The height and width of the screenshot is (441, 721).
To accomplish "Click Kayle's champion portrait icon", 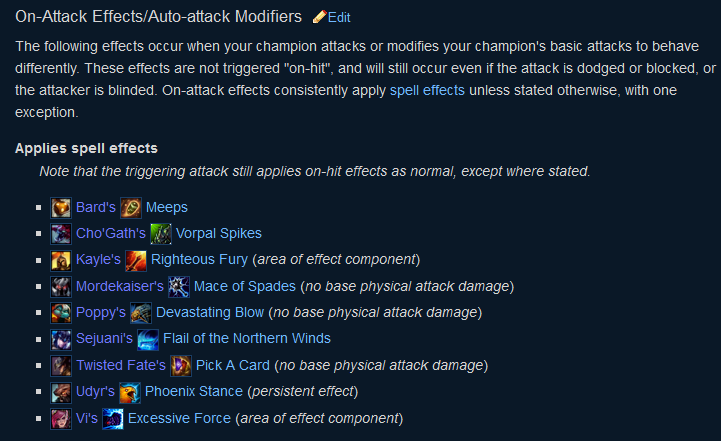I will tap(61, 260).
